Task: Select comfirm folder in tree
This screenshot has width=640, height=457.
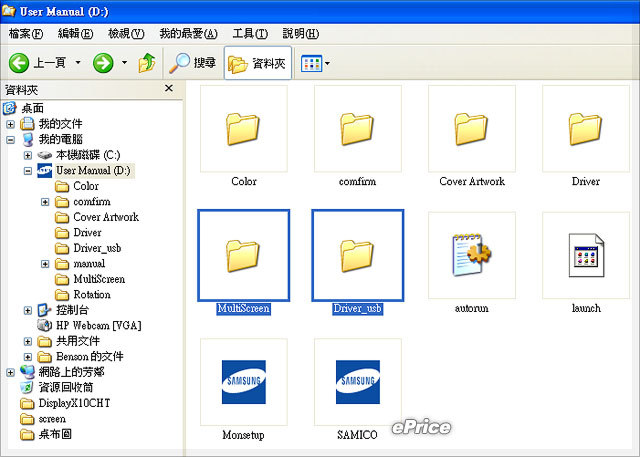Action: click(x=92, y=201)
